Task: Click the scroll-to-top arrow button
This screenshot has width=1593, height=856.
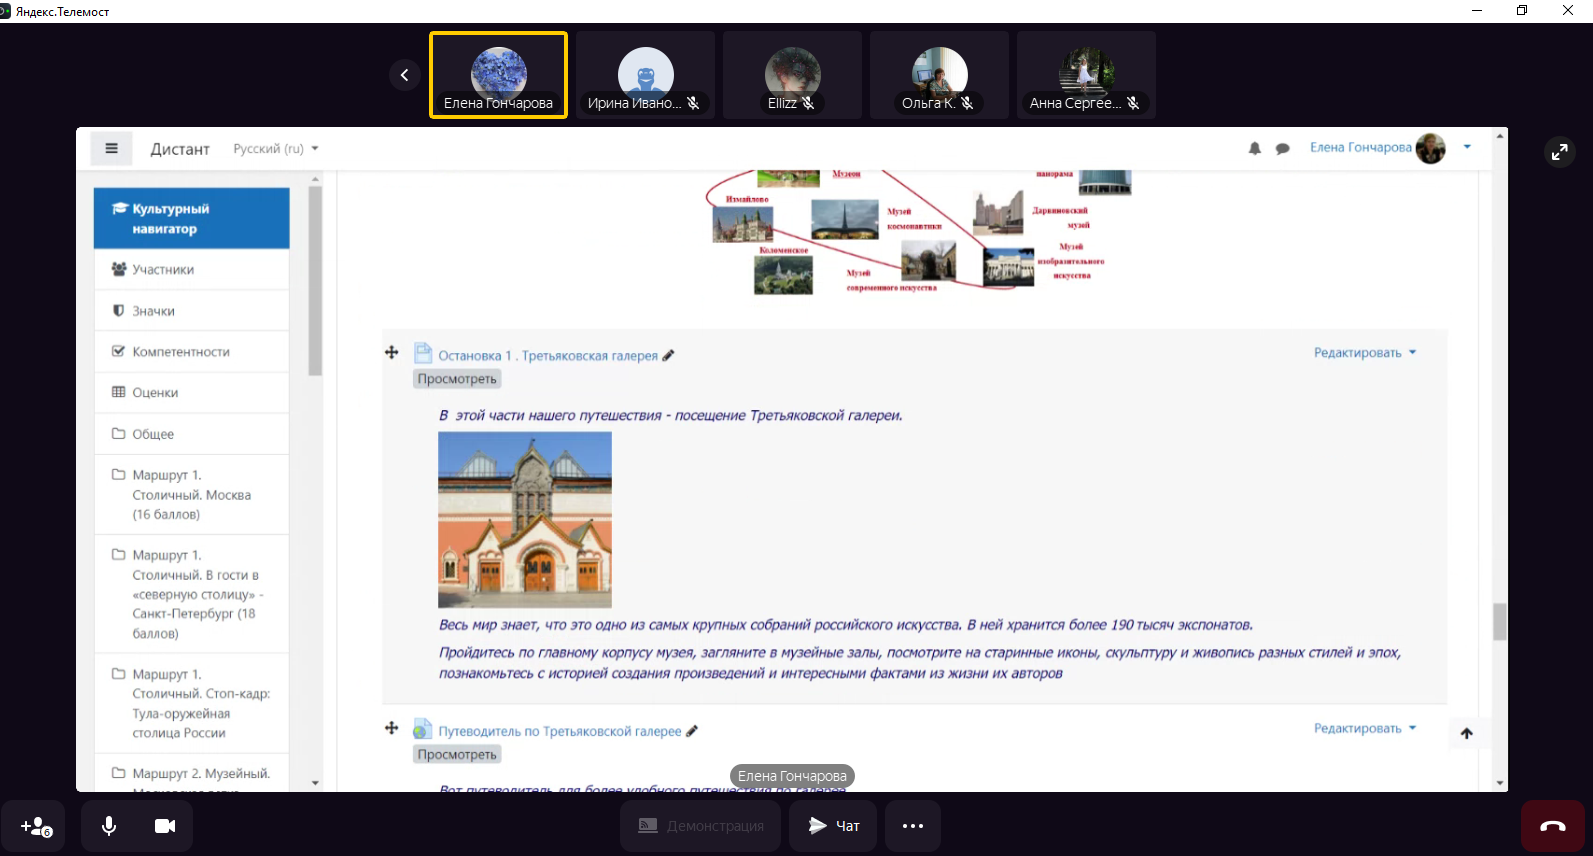Action: (x=1466, y=733)
